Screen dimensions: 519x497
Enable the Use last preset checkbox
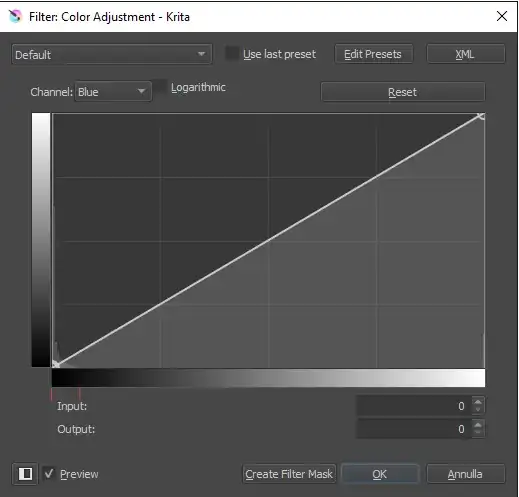coord(232,53)
